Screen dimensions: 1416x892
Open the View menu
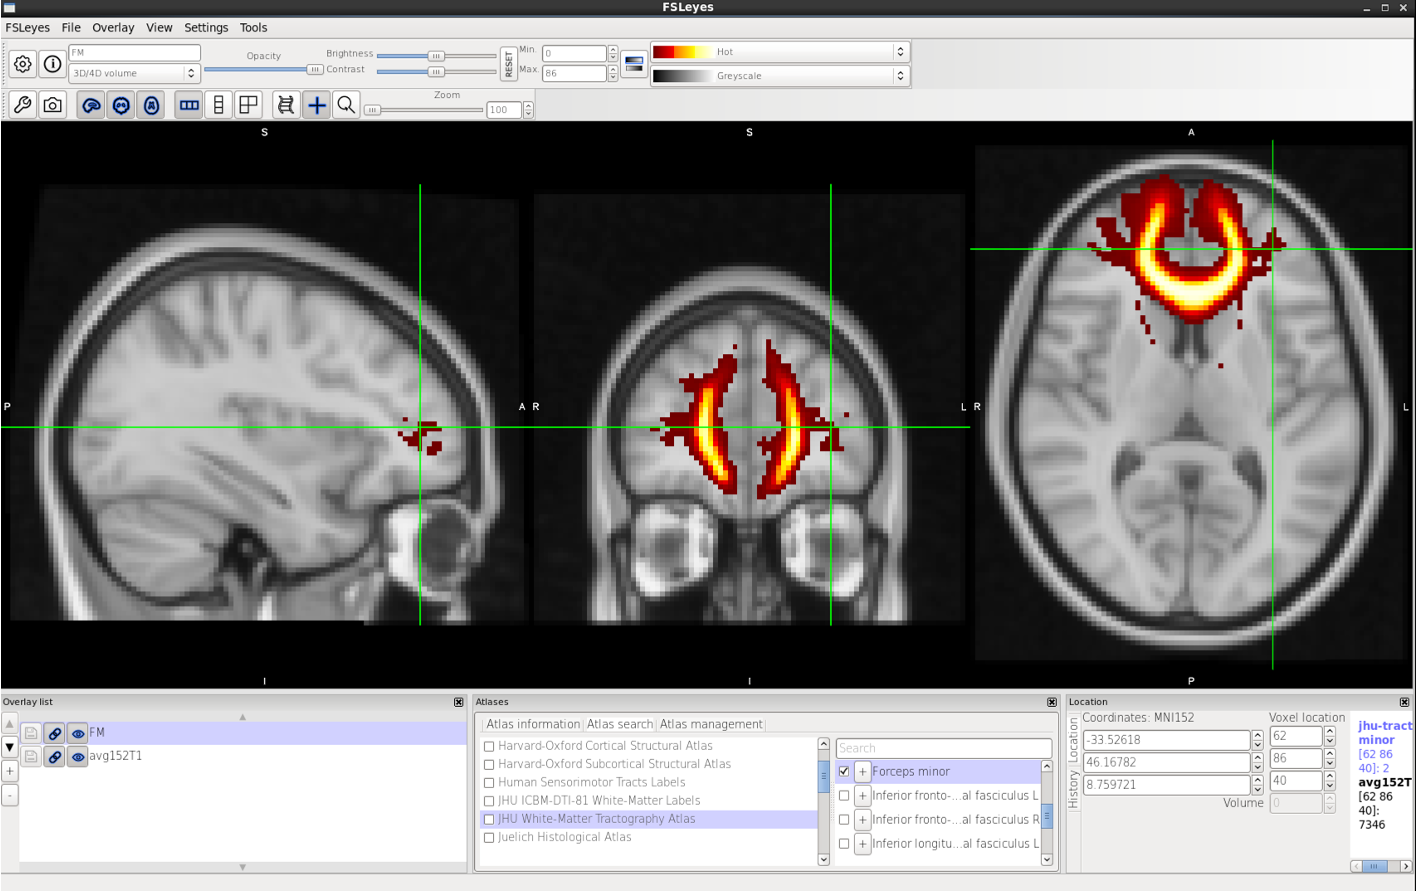[x=159, y=28]
